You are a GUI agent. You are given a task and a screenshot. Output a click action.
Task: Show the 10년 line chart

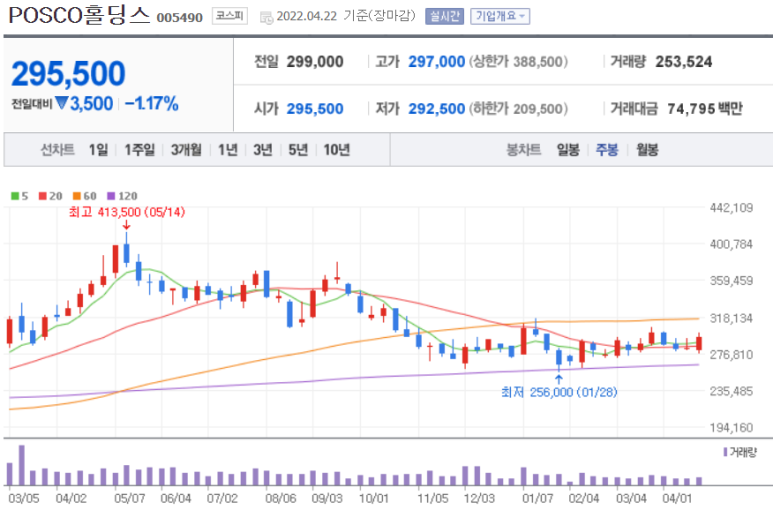[x=336, y=150]
